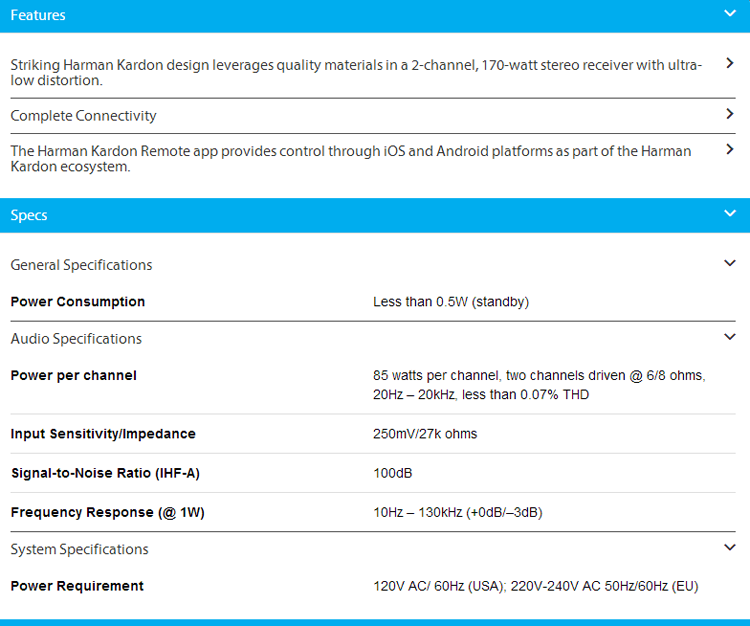Viewport: 750px width, 626px height.
Task: Expand Complete Connectivity arrow
Action: 729,114
